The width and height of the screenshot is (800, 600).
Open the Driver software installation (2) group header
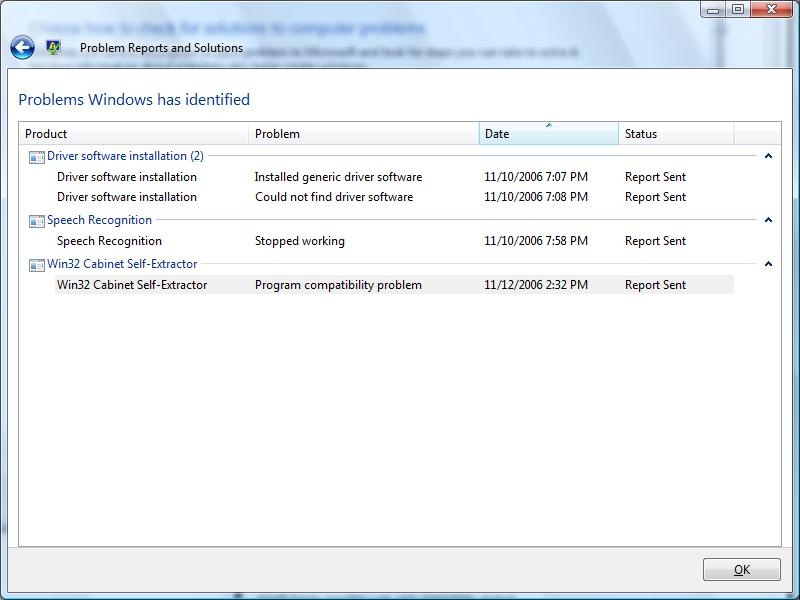coord(125,156)
